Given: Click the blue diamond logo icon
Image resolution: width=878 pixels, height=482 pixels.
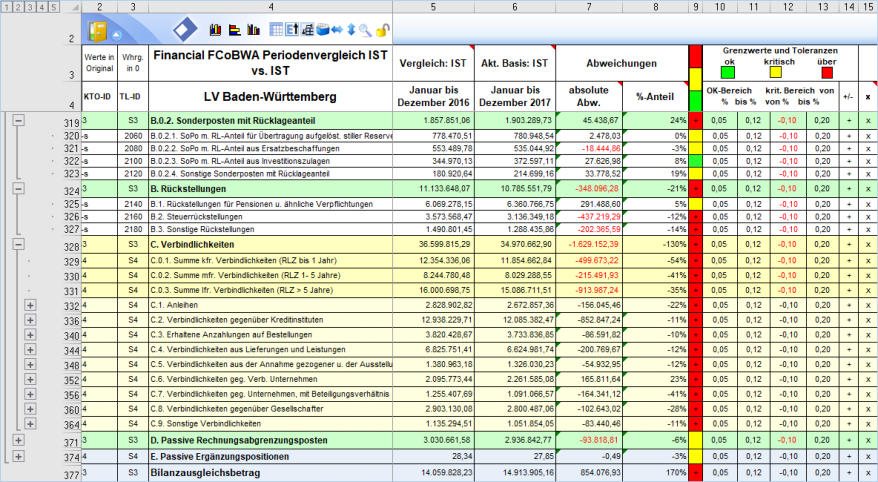Looking at the screenshot, I should coord(184,29).
